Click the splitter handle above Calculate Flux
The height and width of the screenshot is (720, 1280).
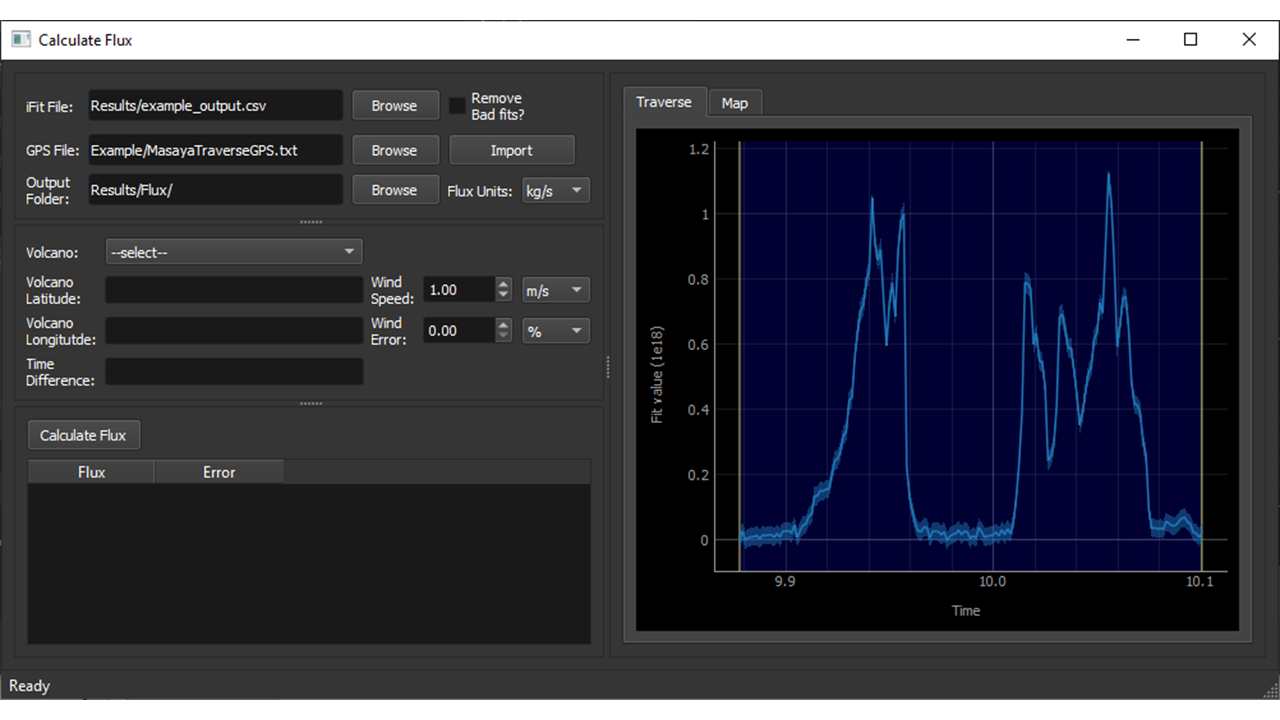(x=311, y=404)
